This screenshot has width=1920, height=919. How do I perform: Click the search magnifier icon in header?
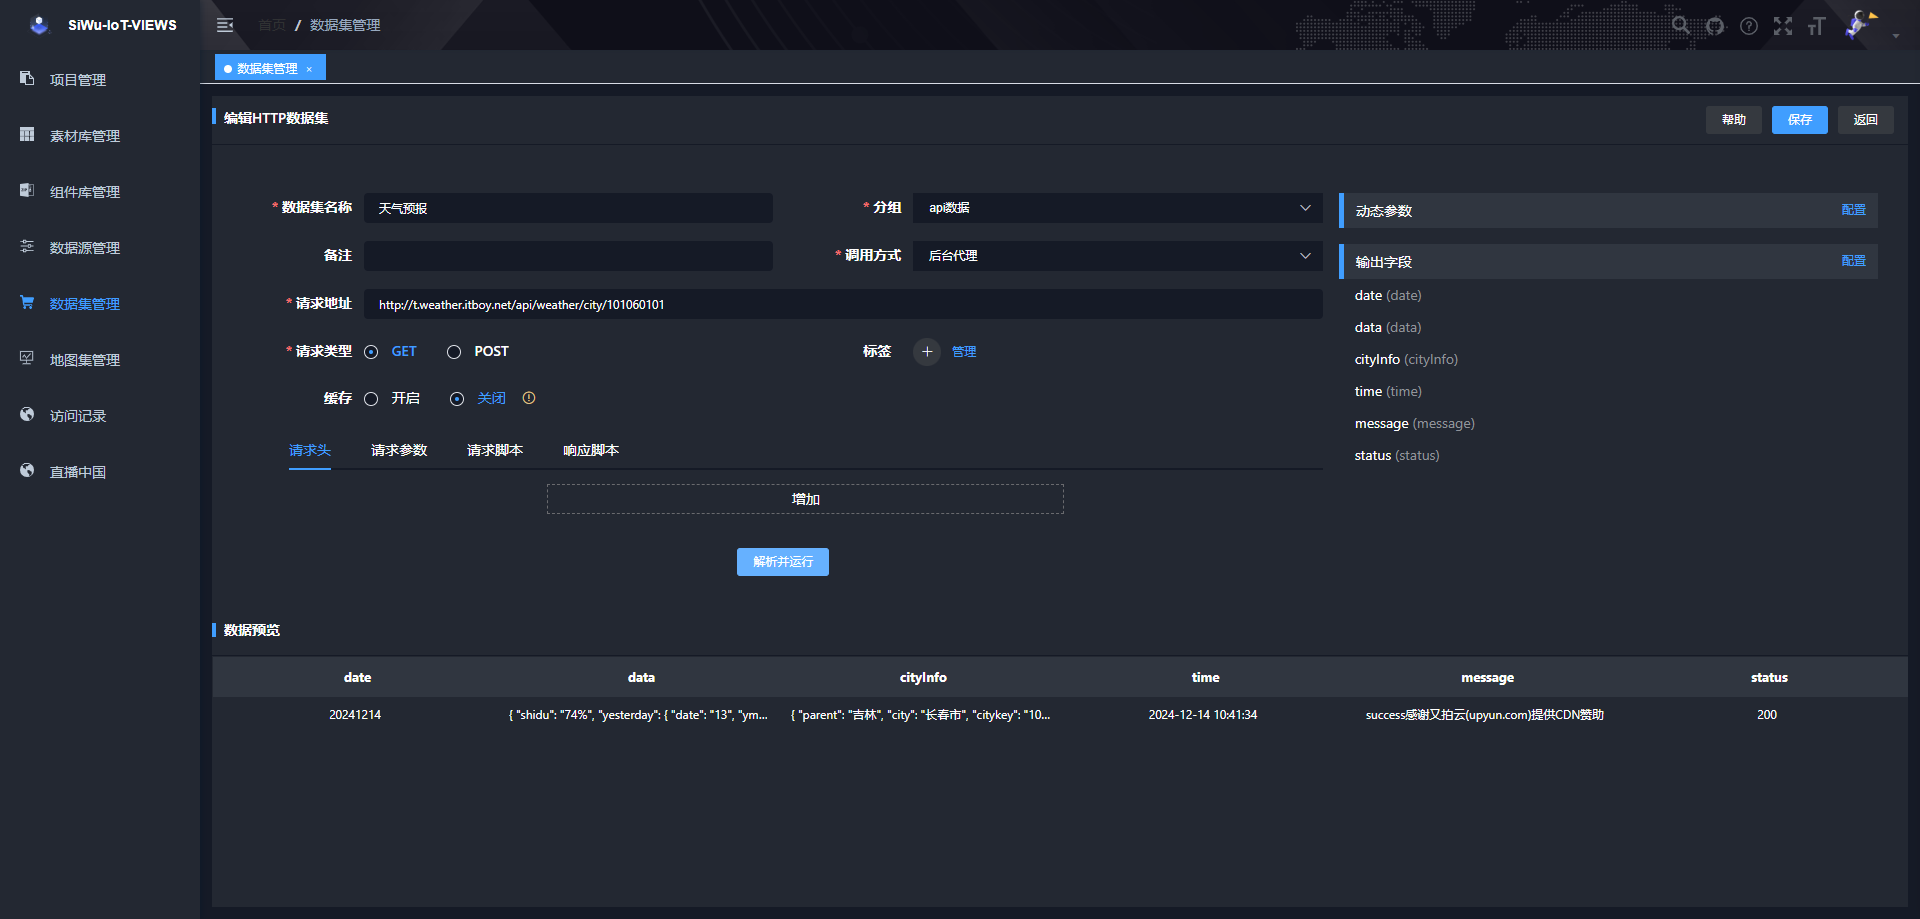(1680, 26)
